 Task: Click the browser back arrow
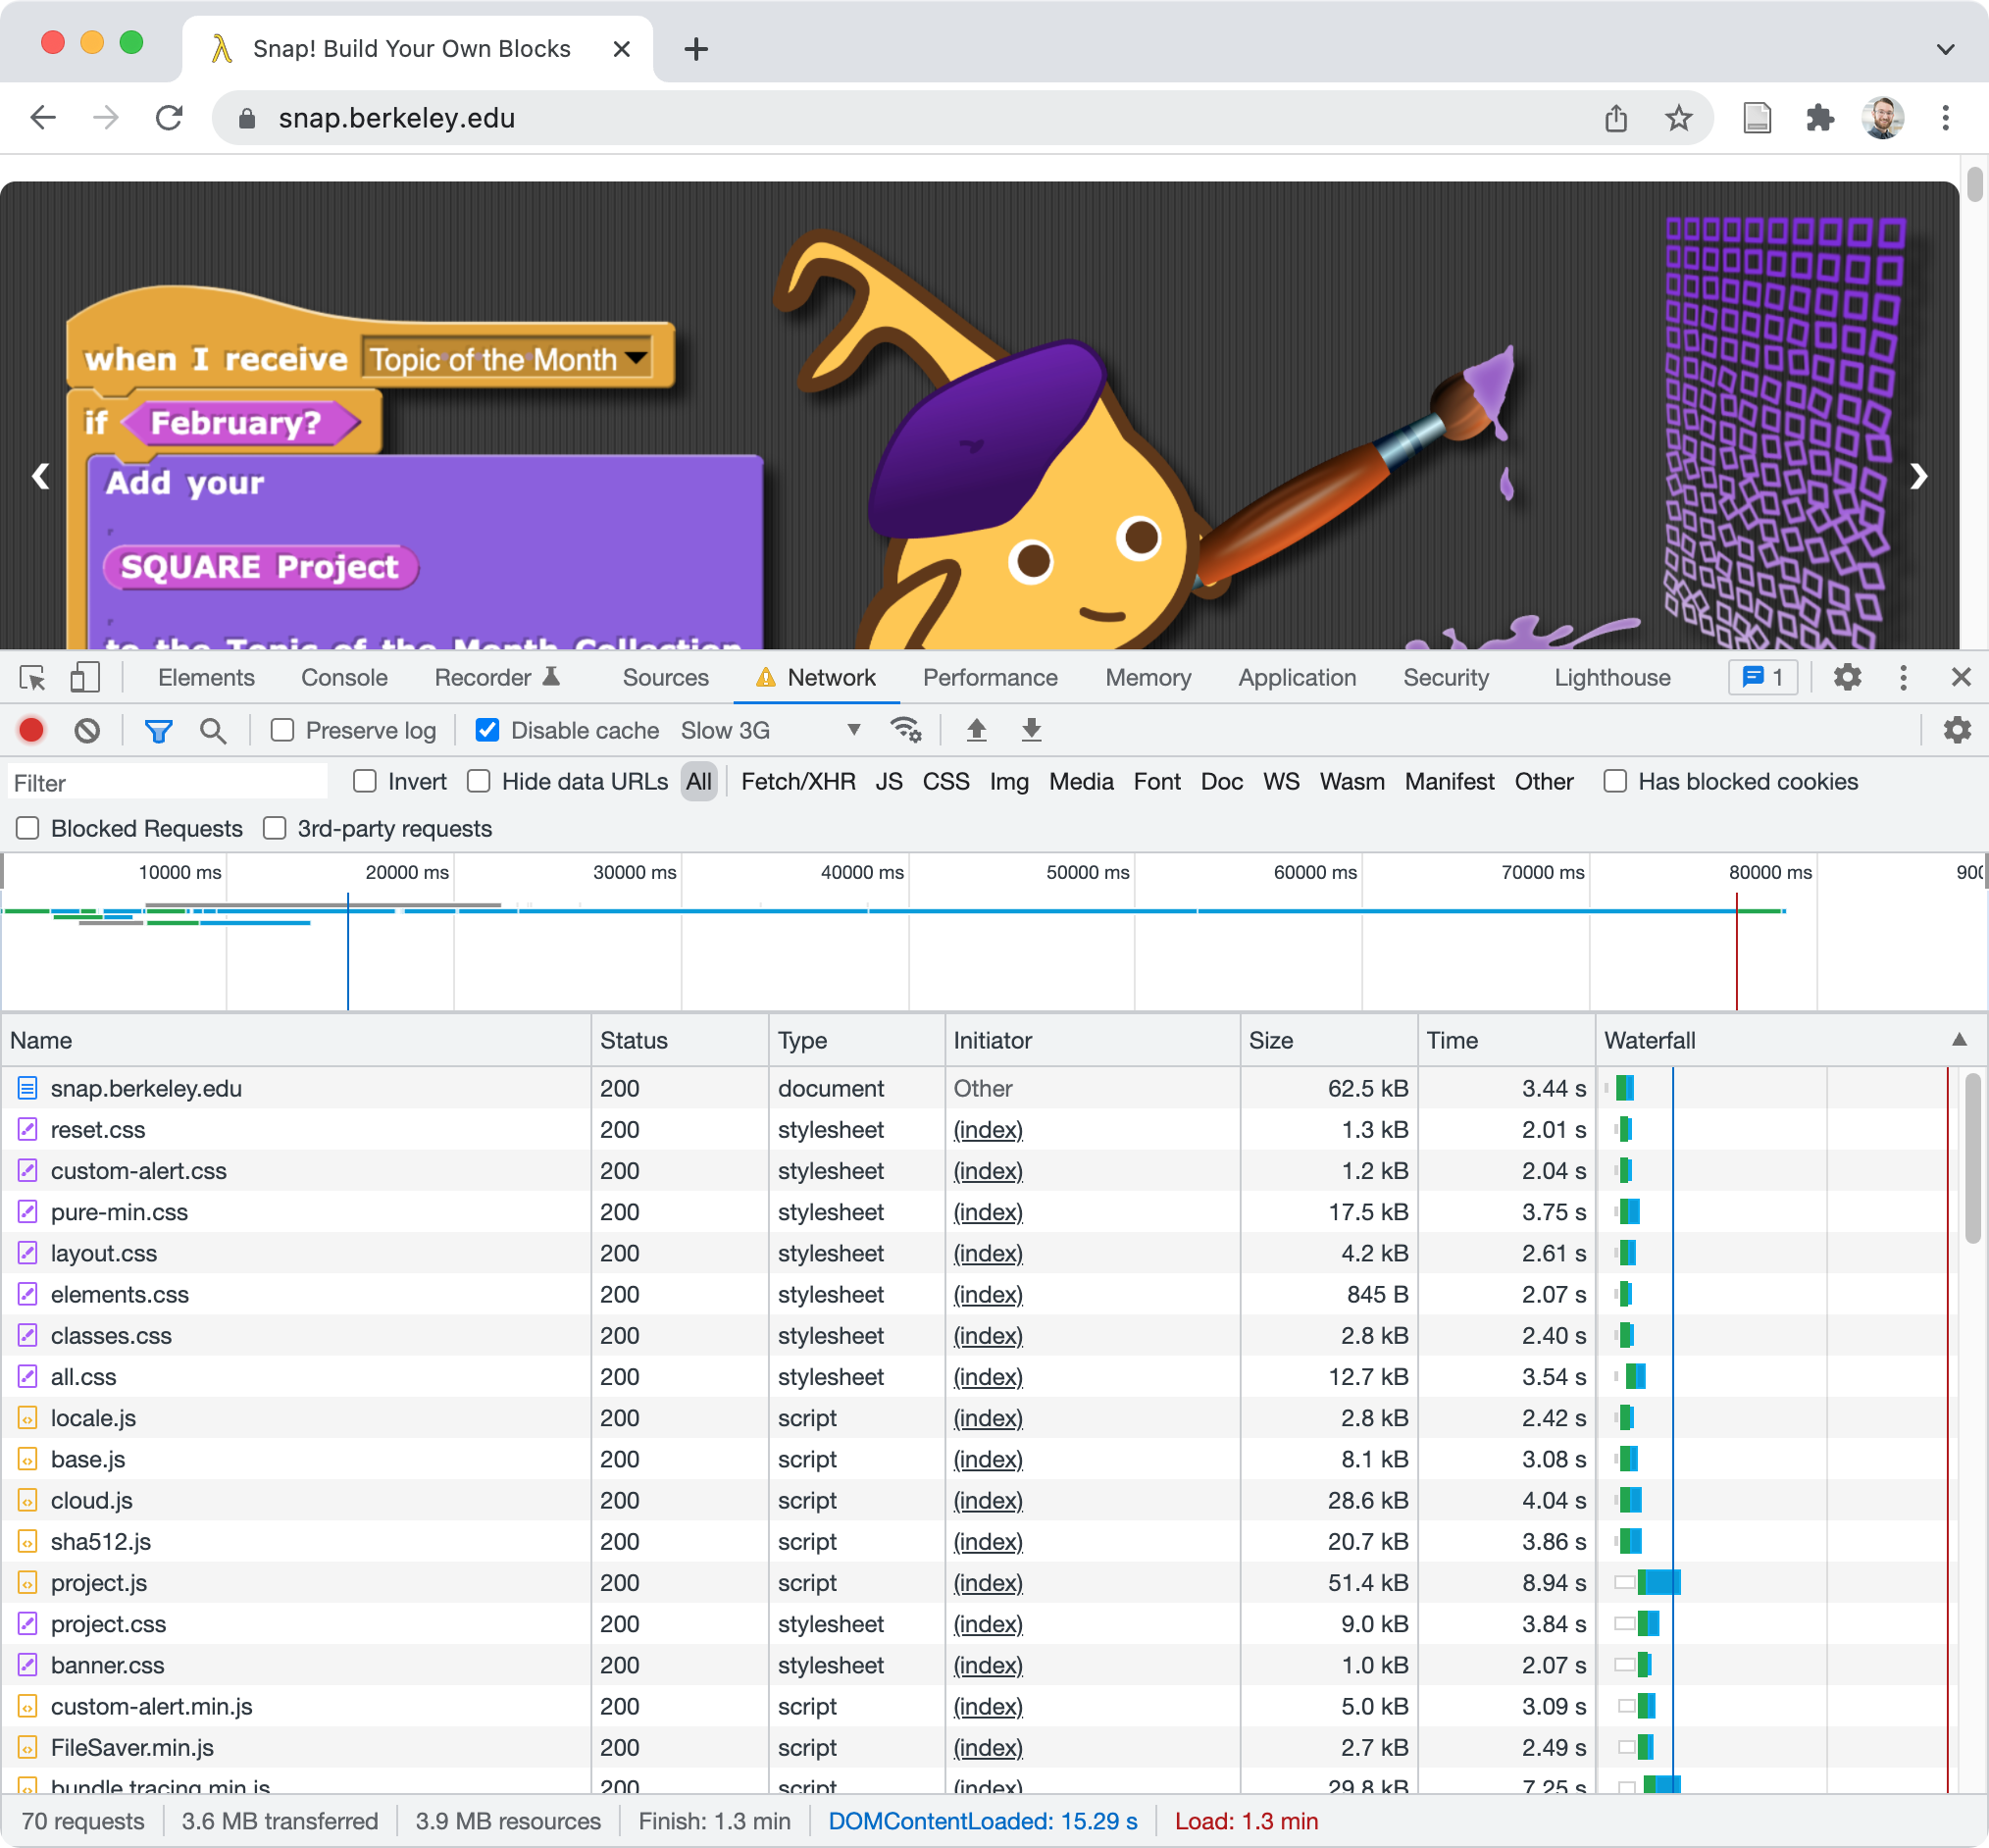pos(43,118)
